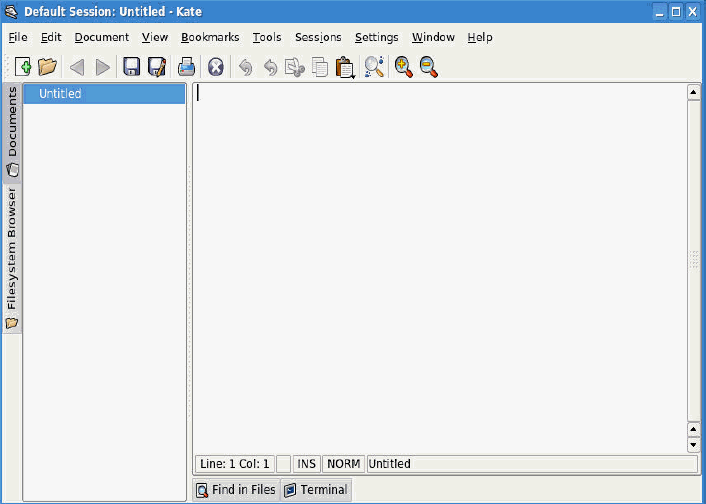Open the View menu
This screenshot has height=504, width=706.
[x=155, y=37]
